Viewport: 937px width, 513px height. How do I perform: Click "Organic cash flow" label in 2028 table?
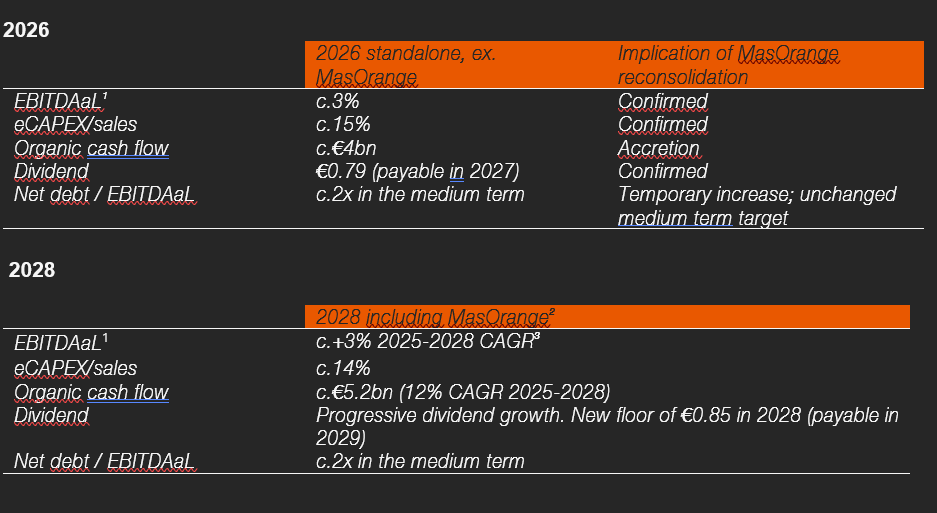(91, 392)
